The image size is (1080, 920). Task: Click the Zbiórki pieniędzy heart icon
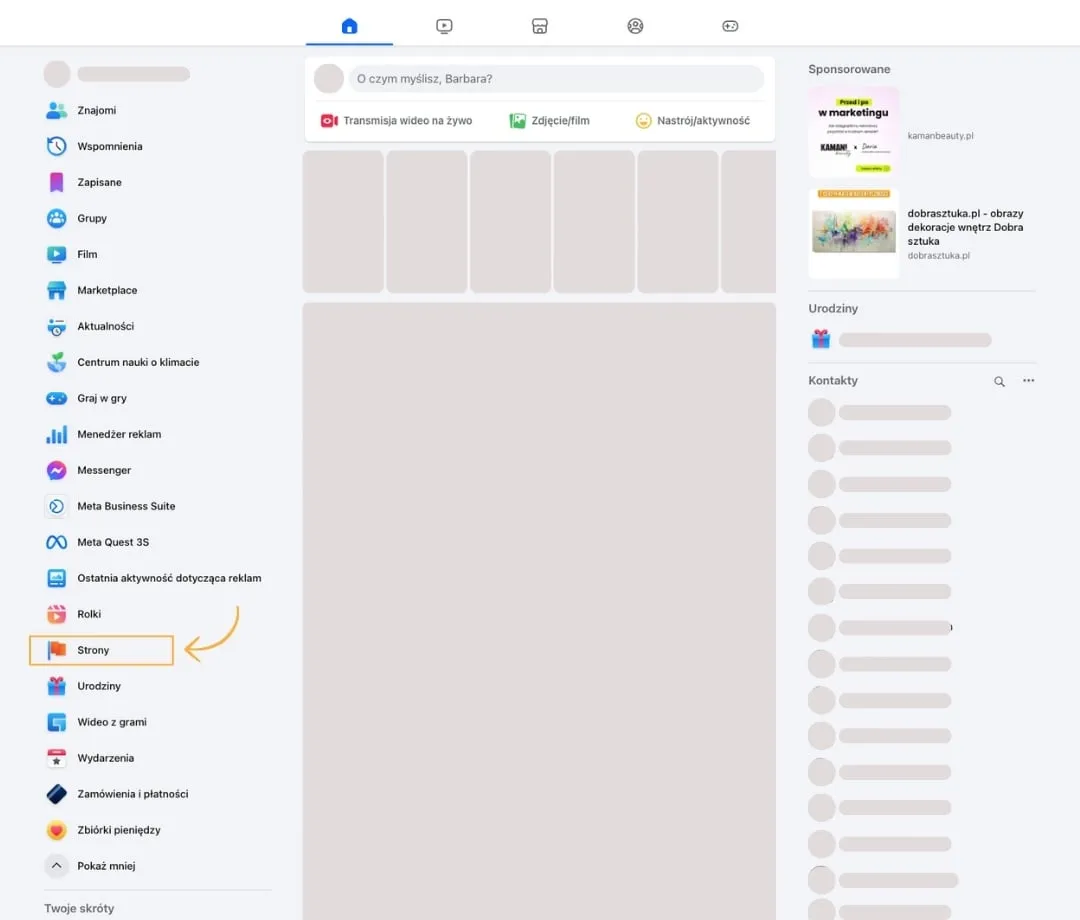(56, 830)
